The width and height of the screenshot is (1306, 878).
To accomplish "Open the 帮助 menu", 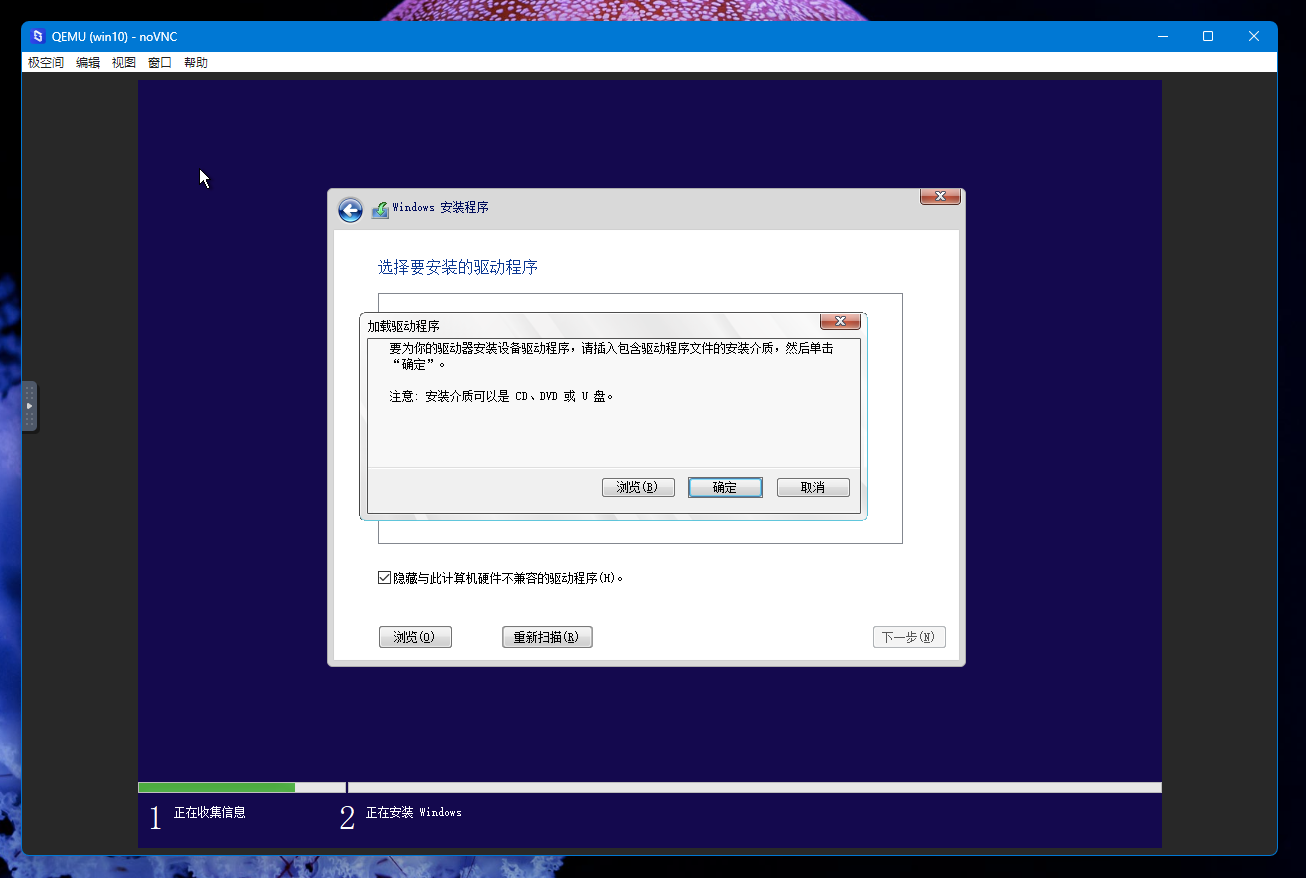I will (x=195, y=62).
